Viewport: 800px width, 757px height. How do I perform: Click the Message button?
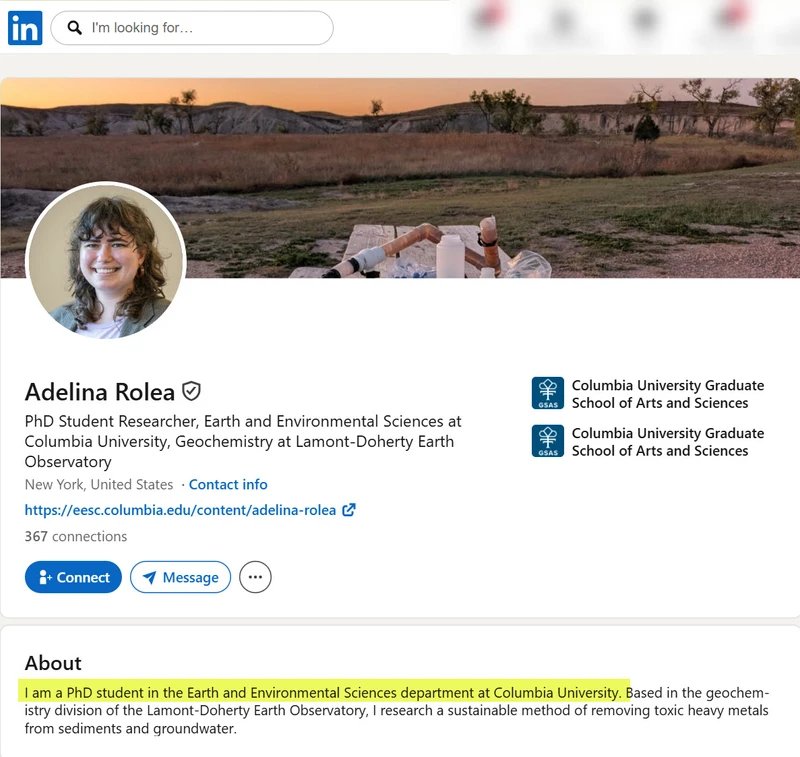pyautogui.click(x=180, y=577)
